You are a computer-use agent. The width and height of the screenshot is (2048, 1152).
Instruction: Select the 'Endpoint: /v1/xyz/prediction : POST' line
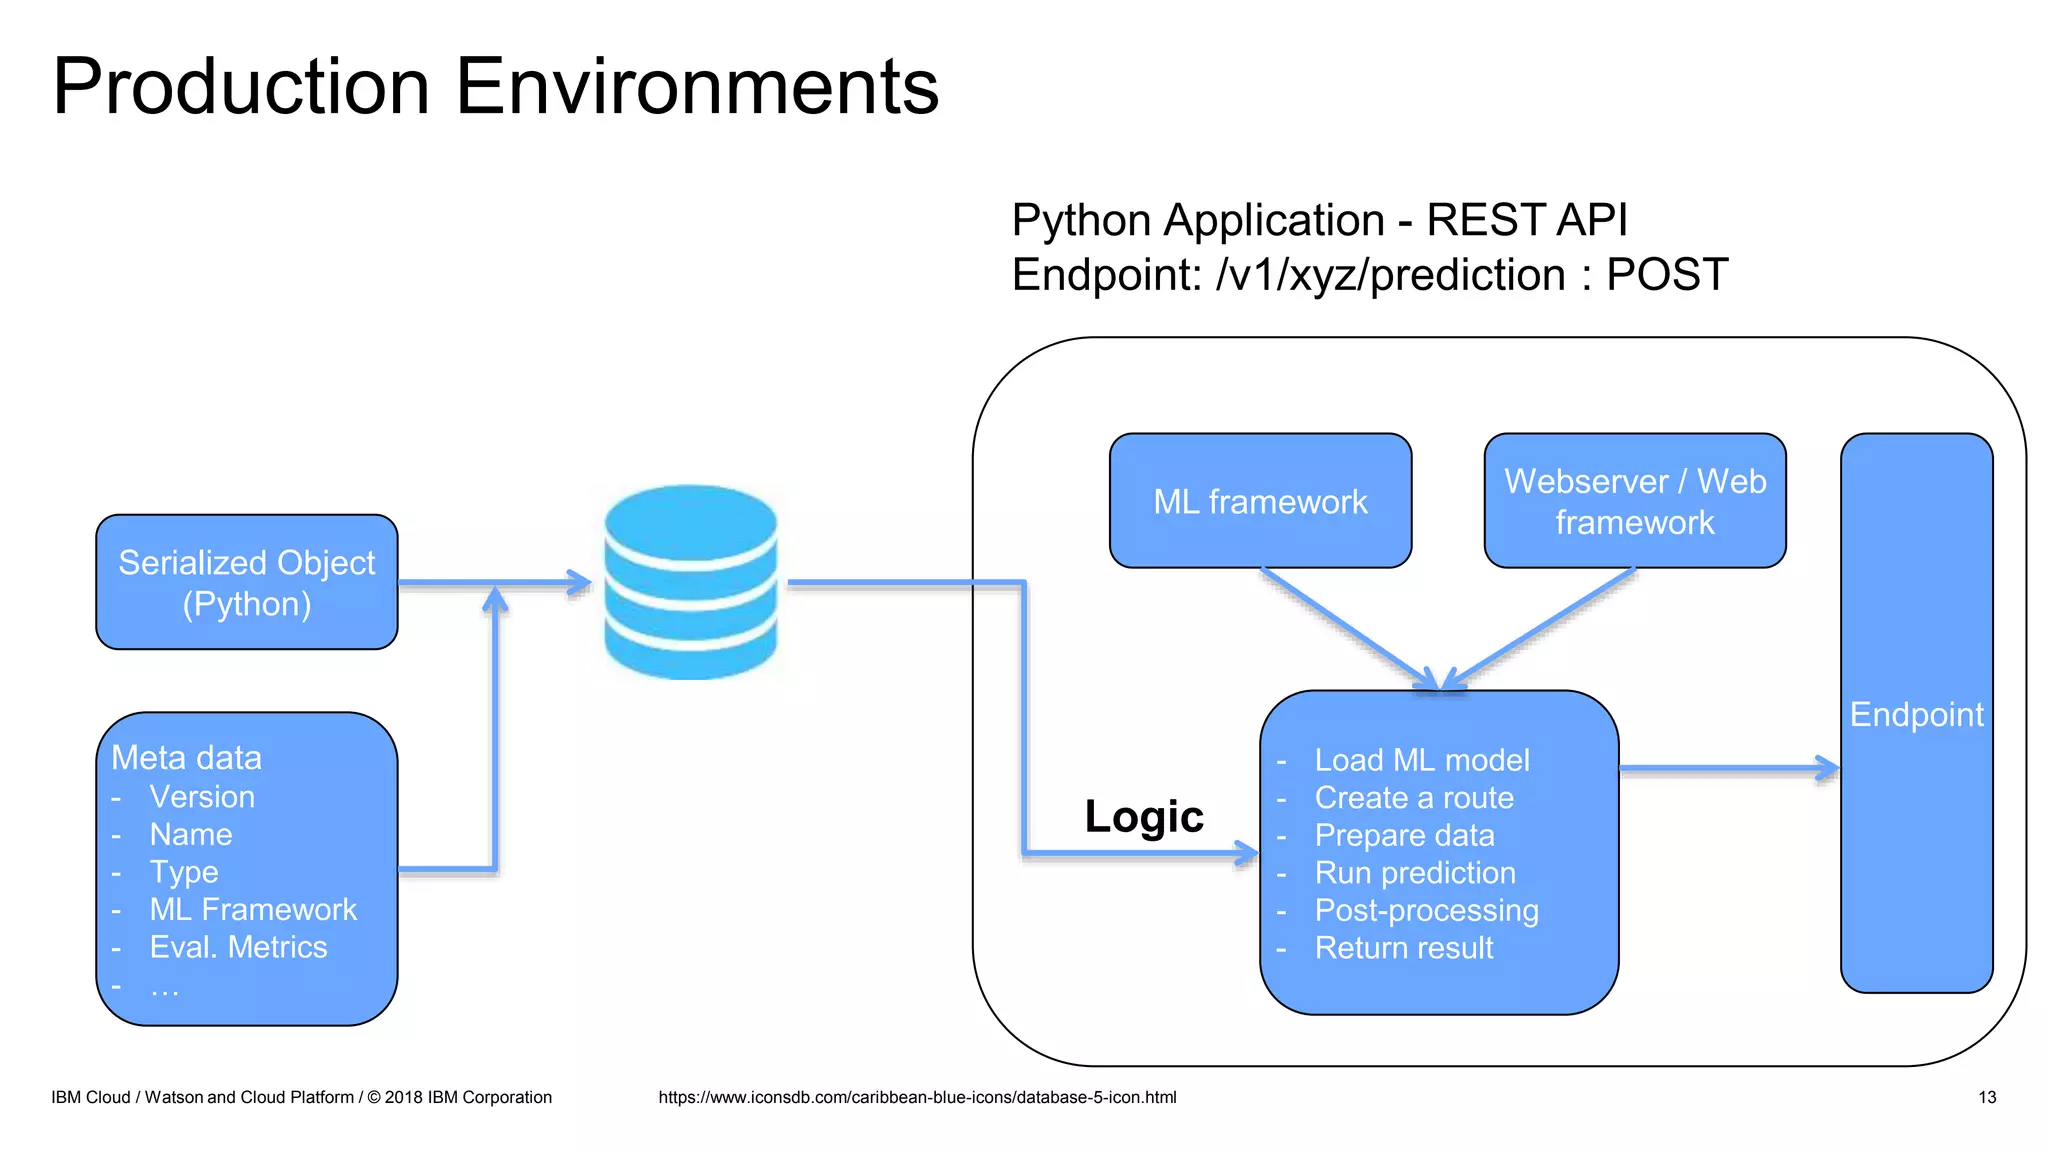point(1369,275)
